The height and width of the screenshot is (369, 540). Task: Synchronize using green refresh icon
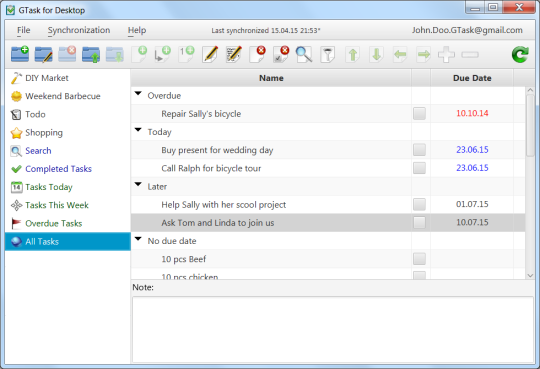click(520, 54)
